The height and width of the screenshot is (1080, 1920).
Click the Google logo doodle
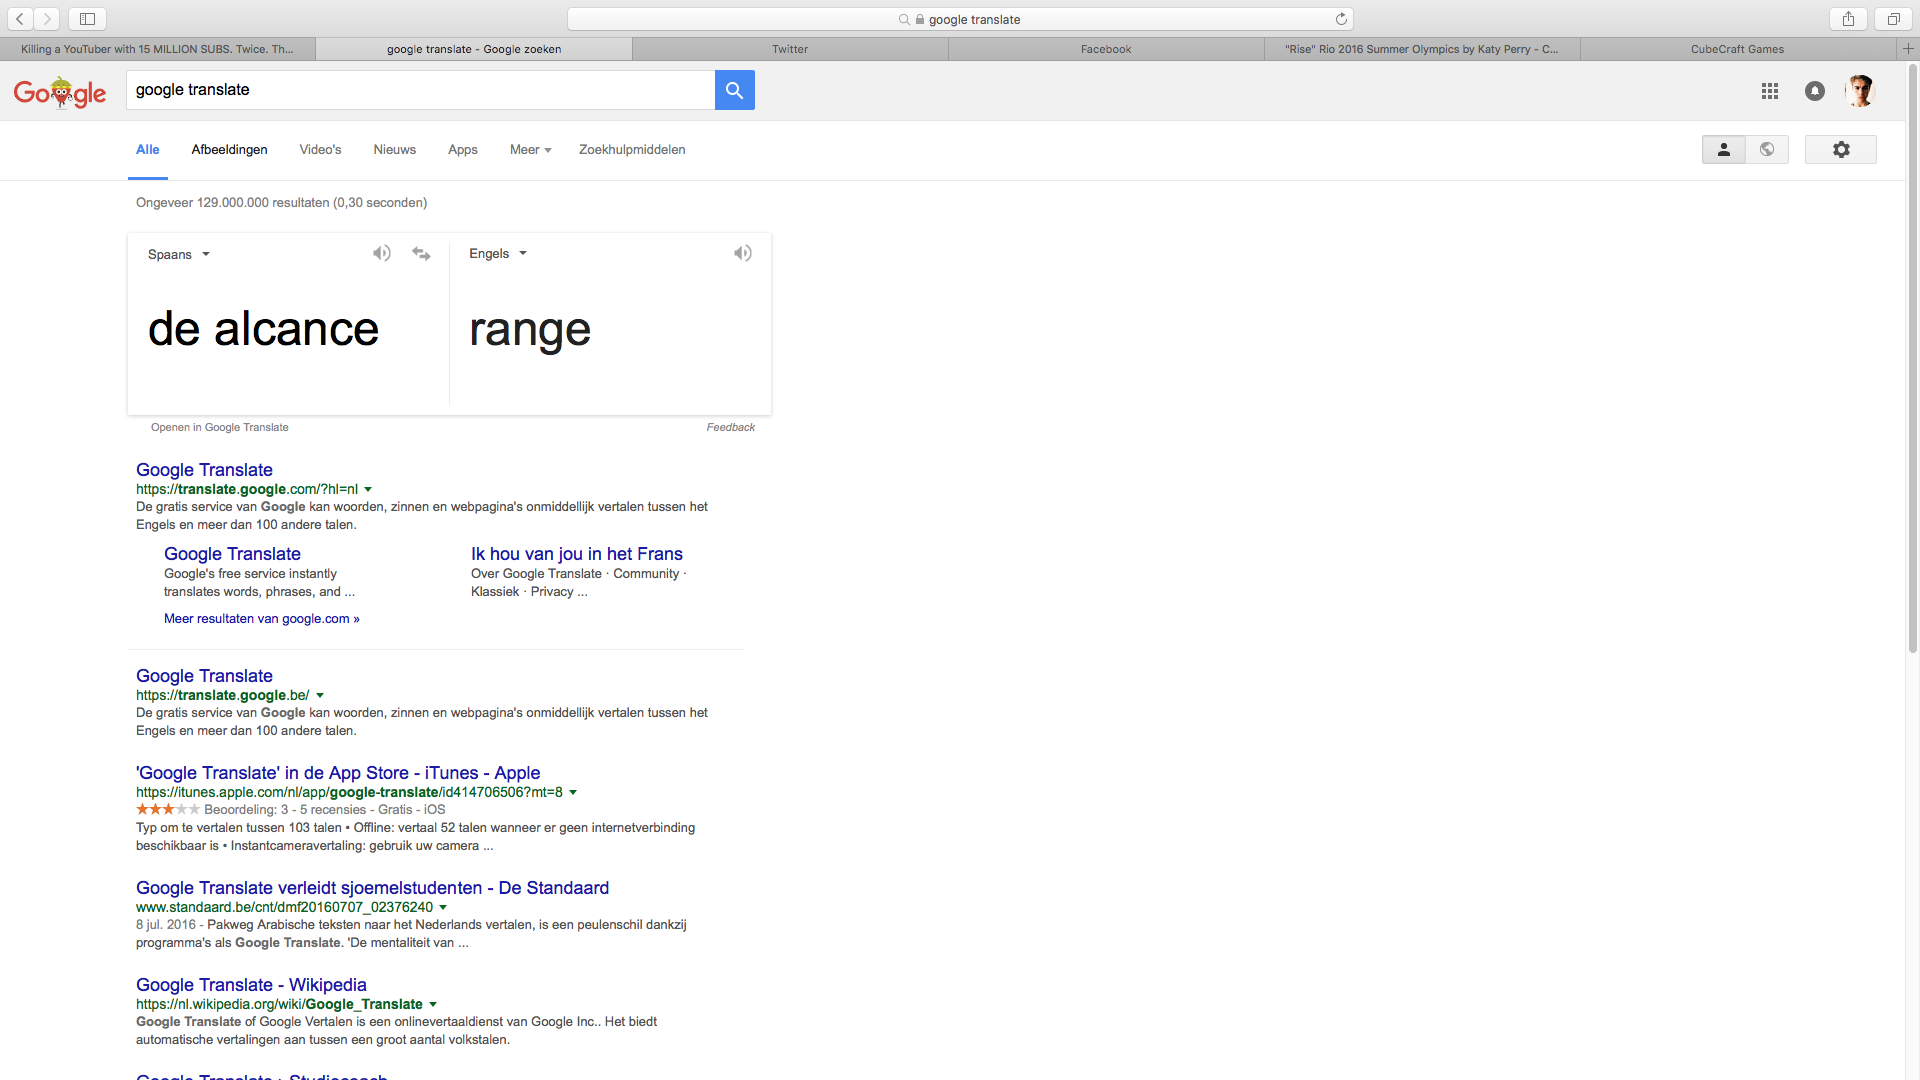pos(60,92)
